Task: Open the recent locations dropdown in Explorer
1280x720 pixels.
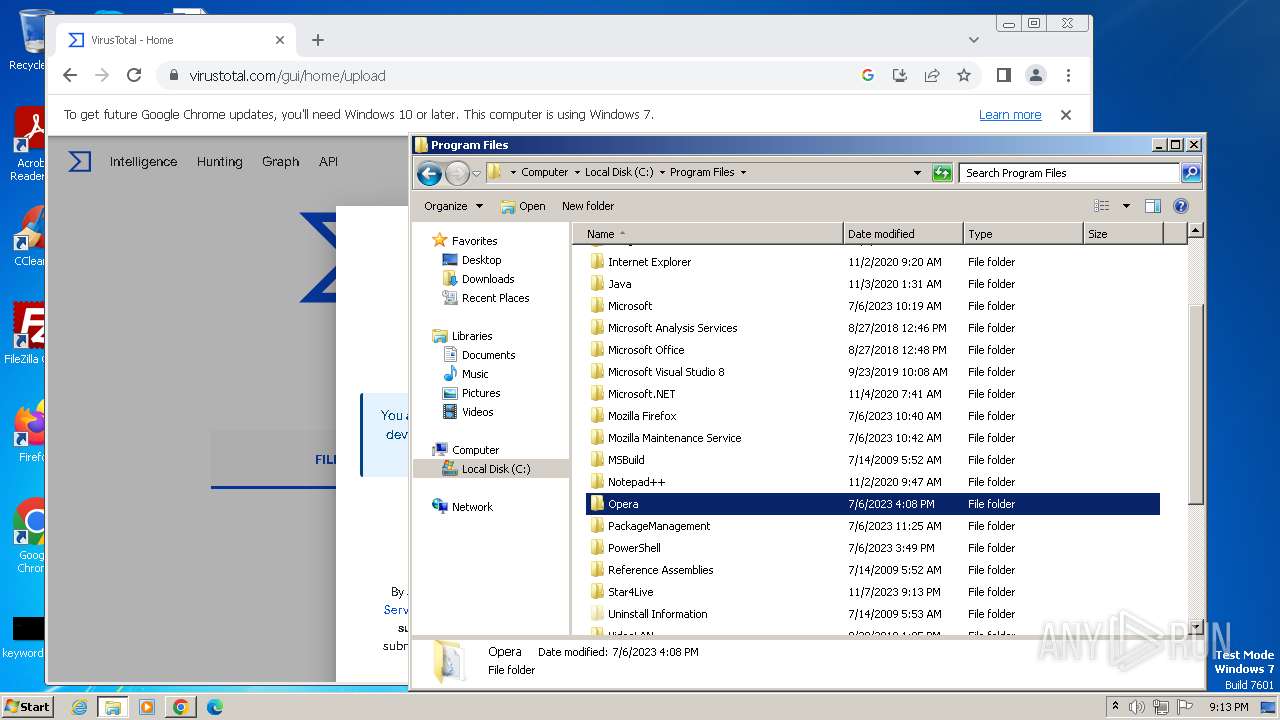Action: pos(476,173)
